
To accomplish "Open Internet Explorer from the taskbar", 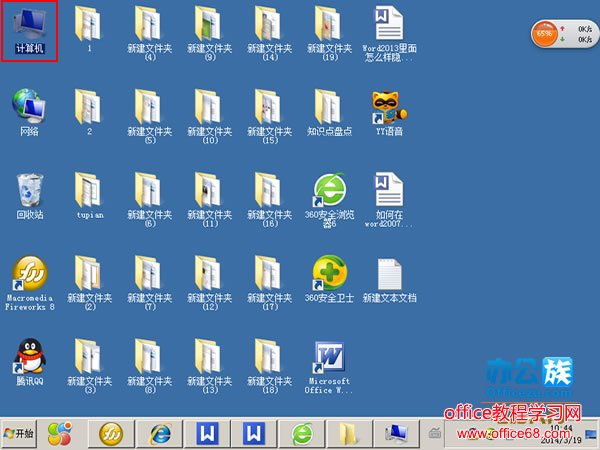I will tap(160, 433).
